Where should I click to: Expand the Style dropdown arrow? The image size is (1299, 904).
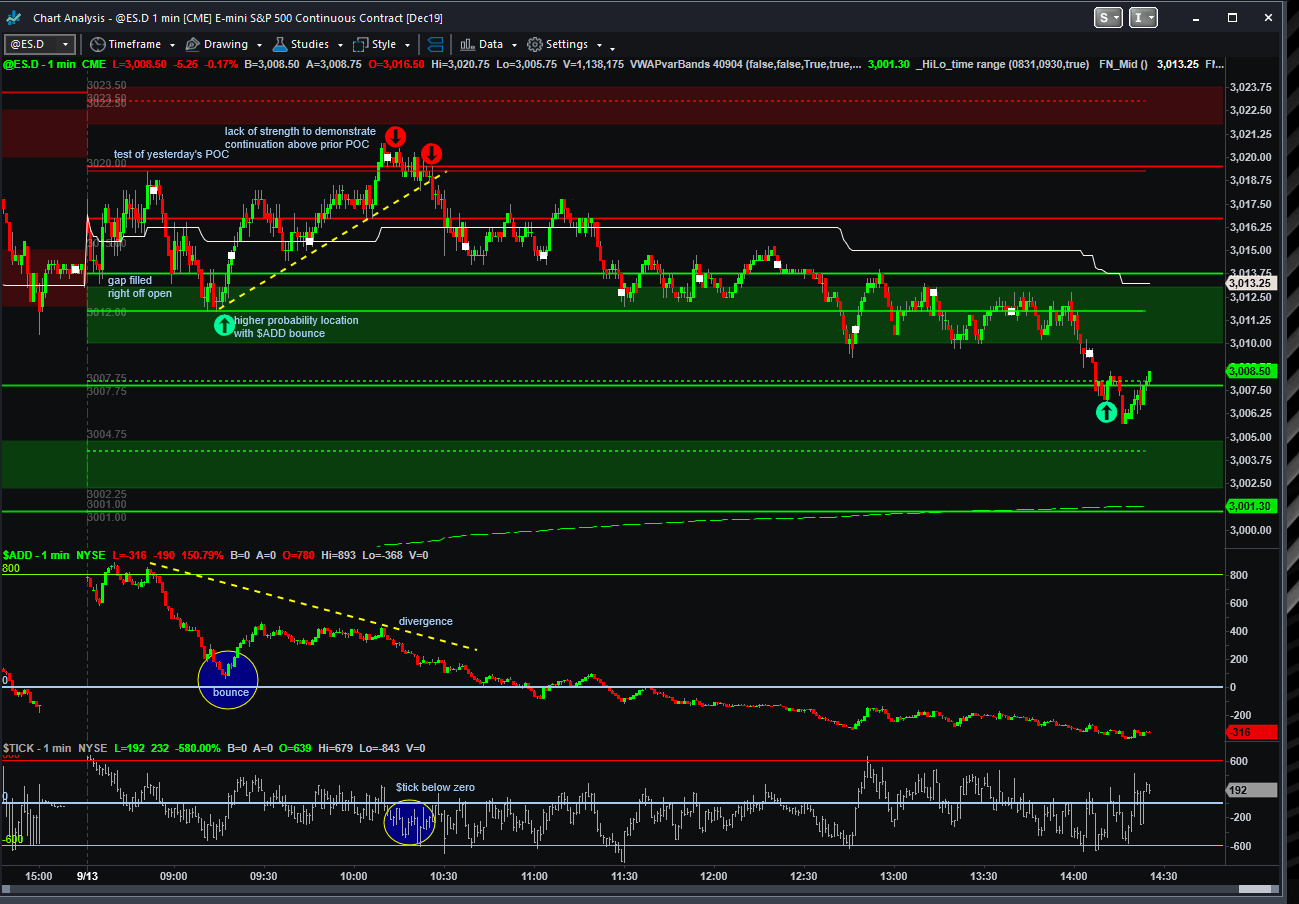click(x=407, y=45)
